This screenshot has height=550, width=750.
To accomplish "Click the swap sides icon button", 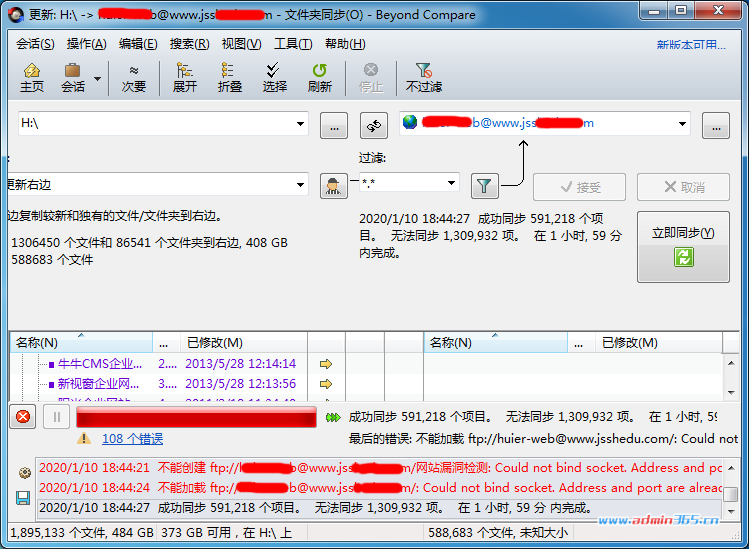I will [374, 125].
